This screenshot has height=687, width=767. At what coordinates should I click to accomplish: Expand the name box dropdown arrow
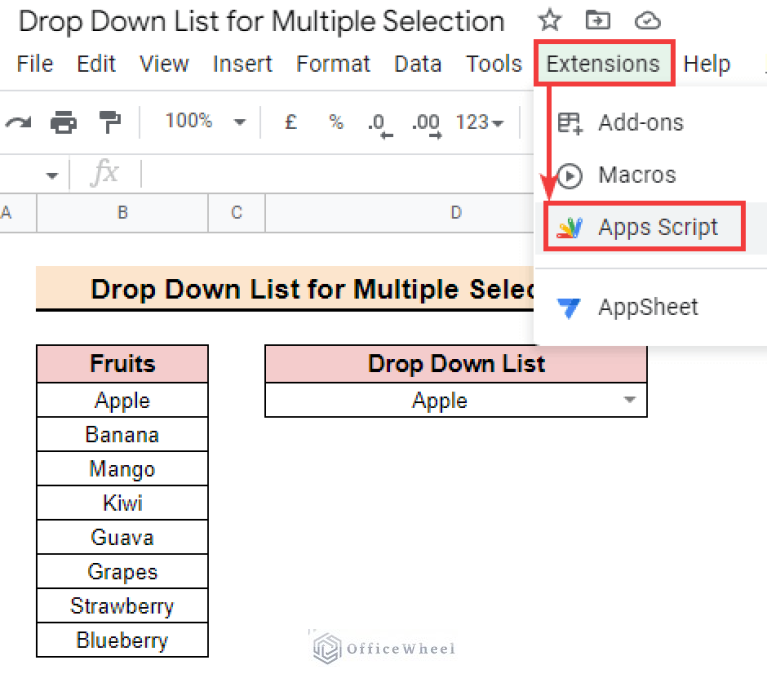click(52, 176)
